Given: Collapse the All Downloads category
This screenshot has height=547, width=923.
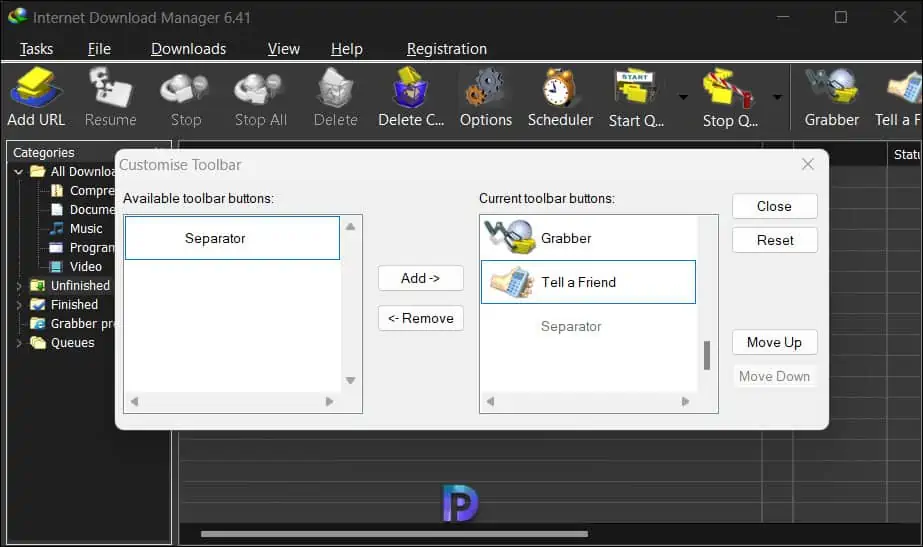Looking at the screenshot, I should (x=18, y=172).
